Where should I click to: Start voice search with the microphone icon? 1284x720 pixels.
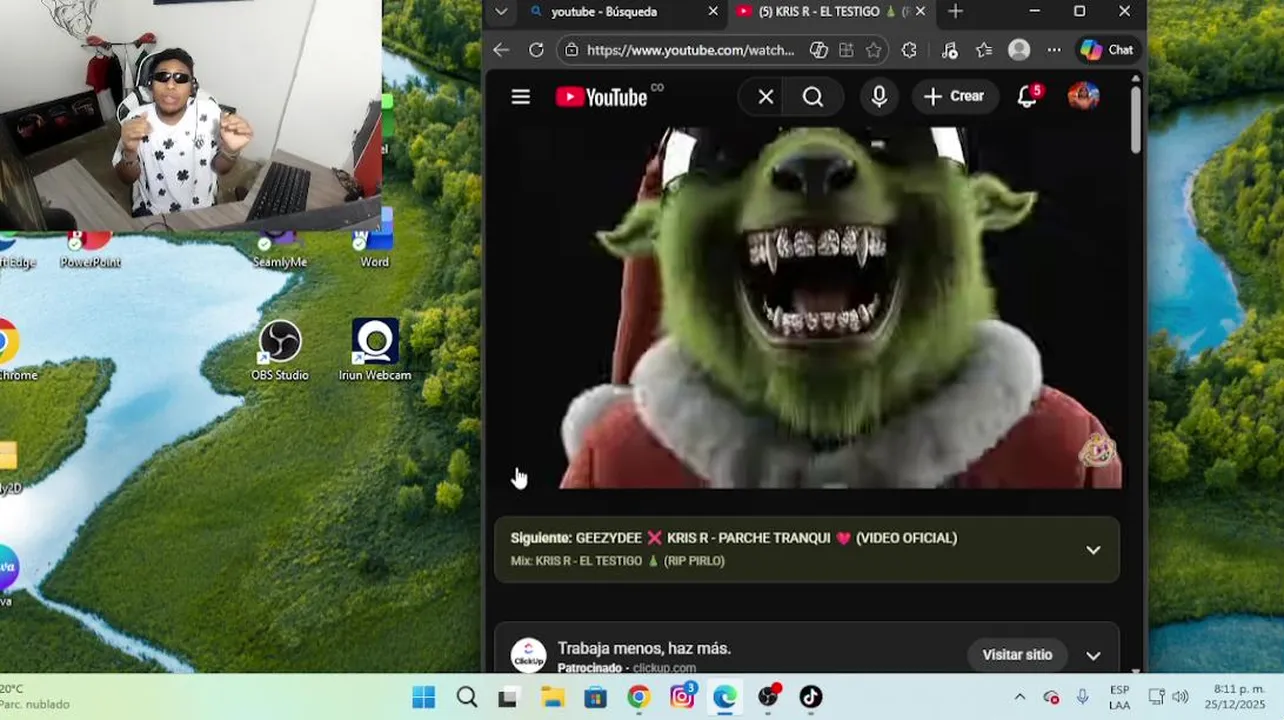pyautogui.click(x=879, y=96)
